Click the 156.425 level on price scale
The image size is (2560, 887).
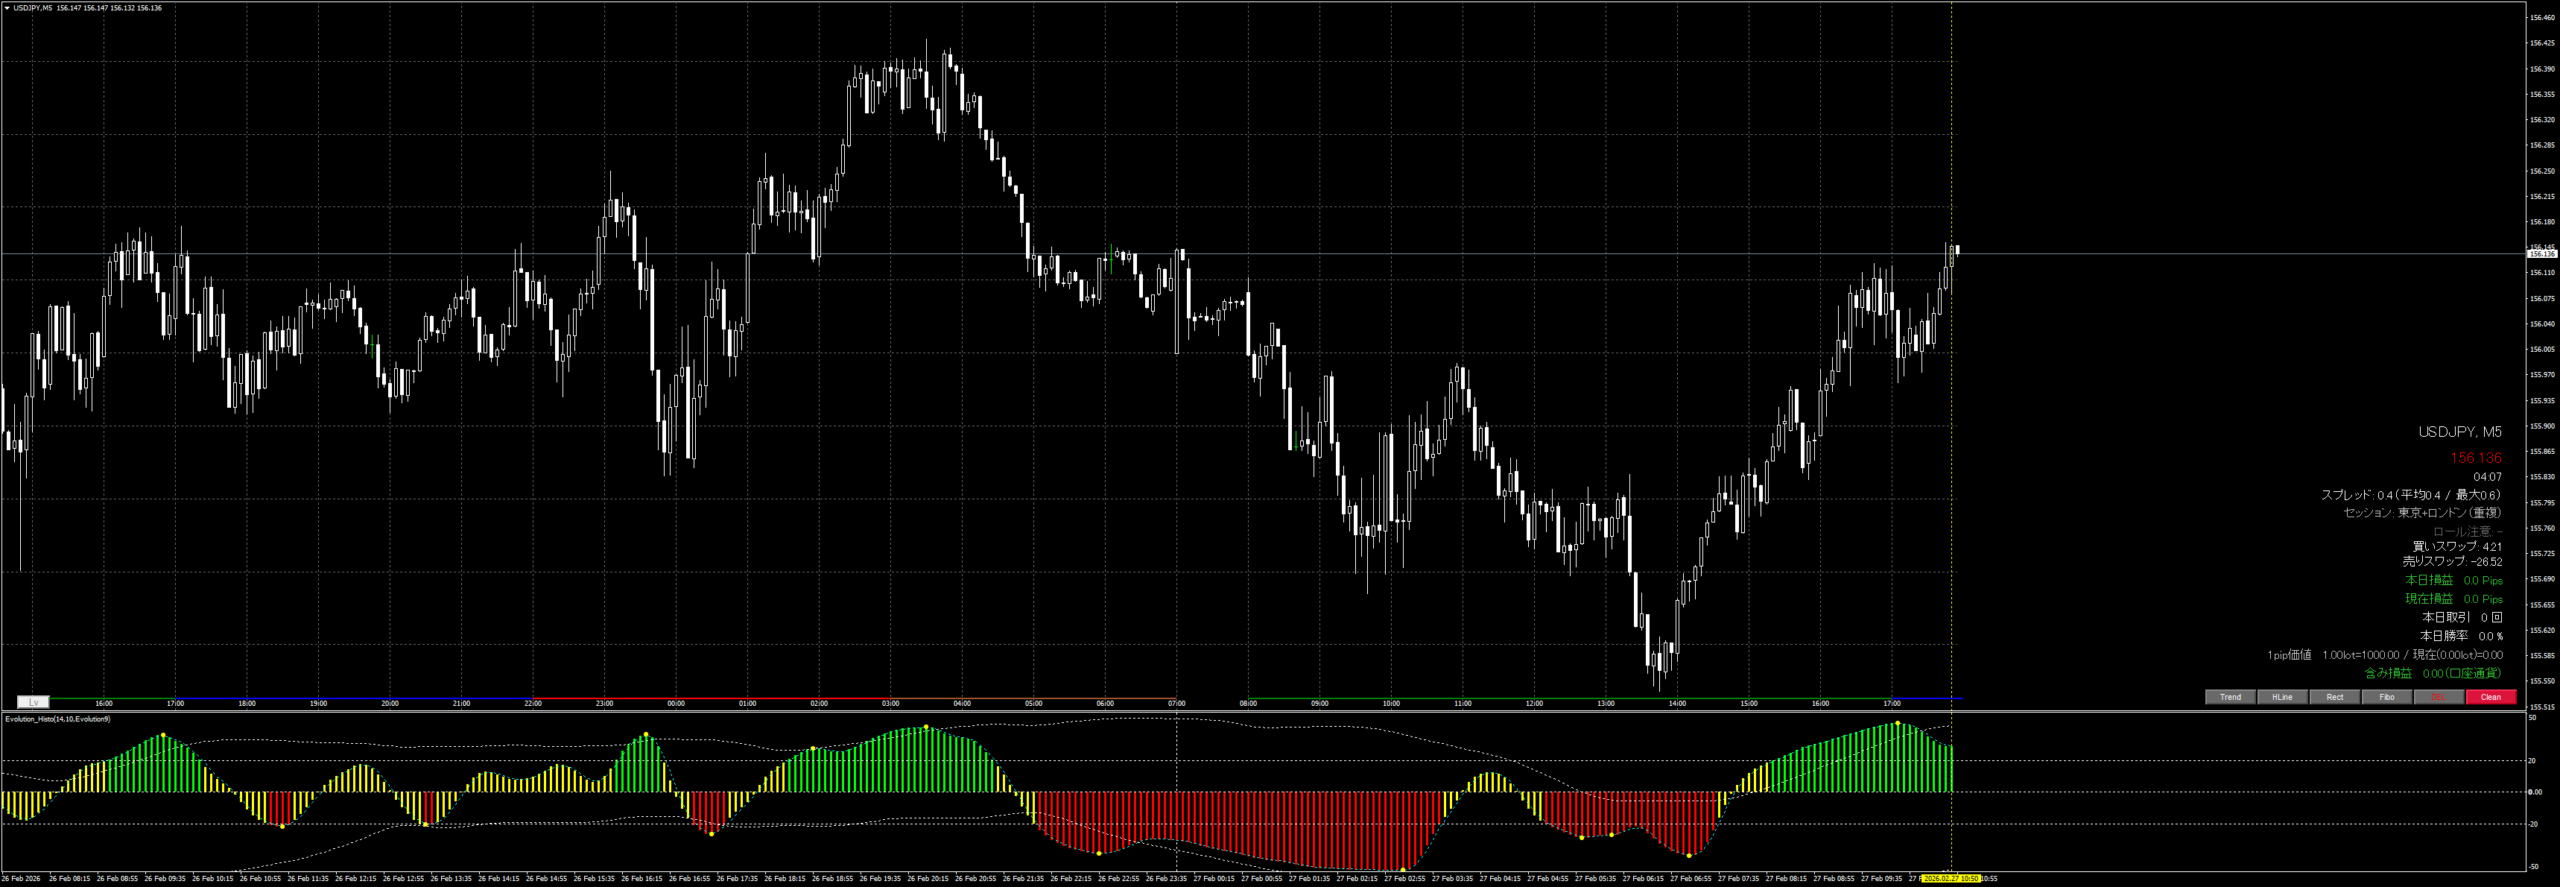[2541, 43]
